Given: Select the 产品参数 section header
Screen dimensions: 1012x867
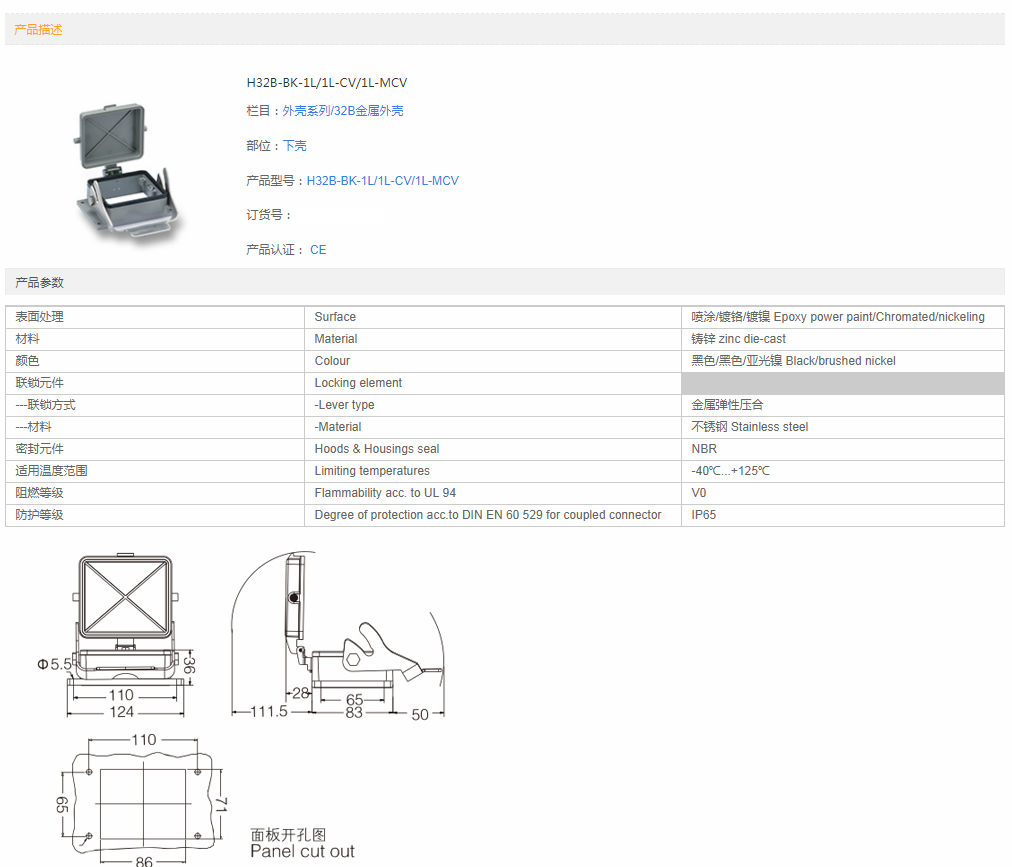Looking at the screenshot, I should (39, 283).
